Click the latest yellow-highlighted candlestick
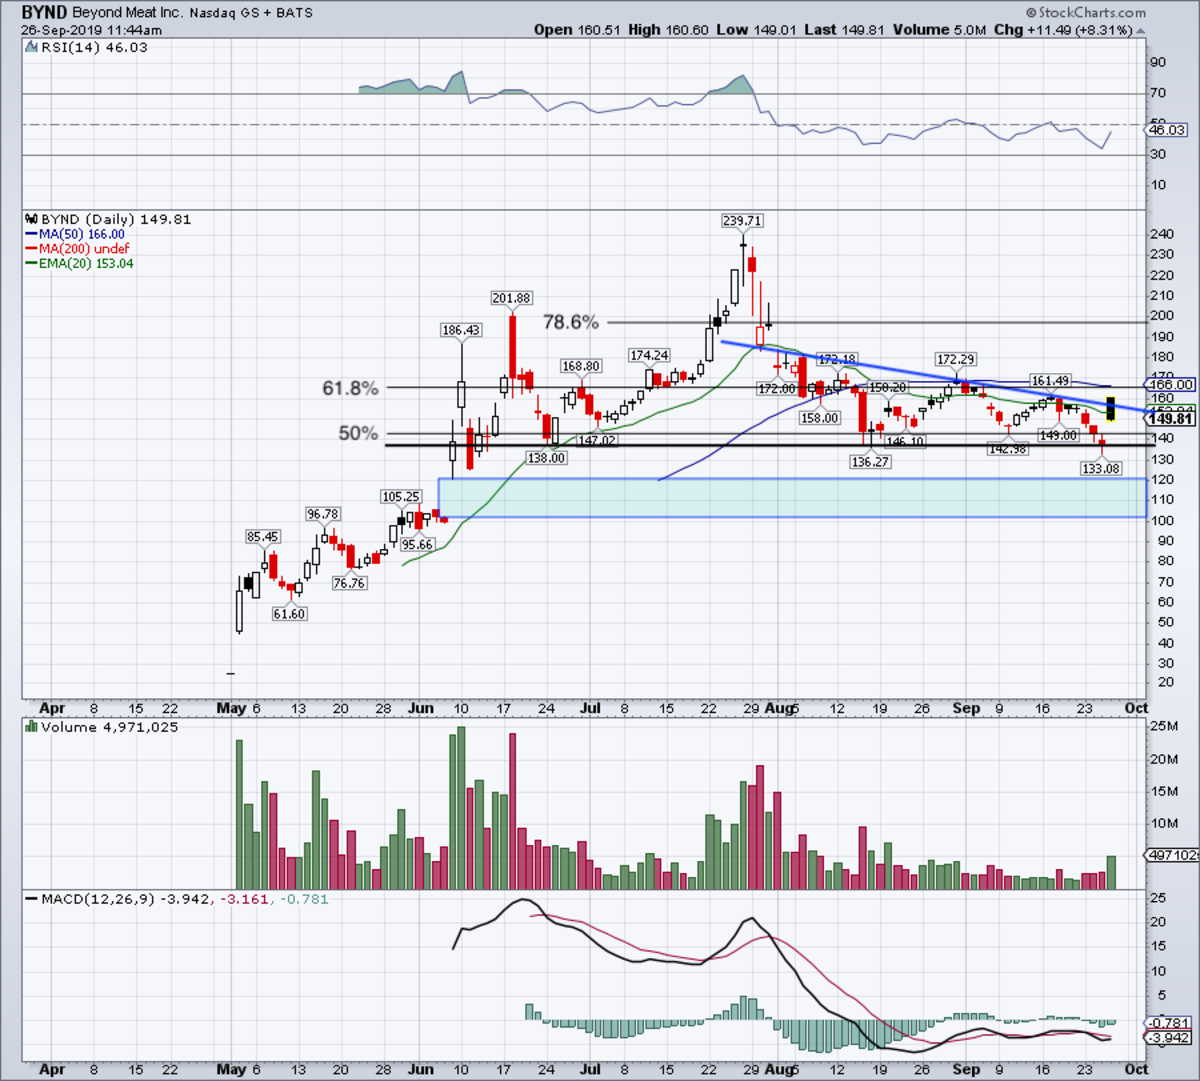The image size is (1200, 1081). coord(1110,408)
